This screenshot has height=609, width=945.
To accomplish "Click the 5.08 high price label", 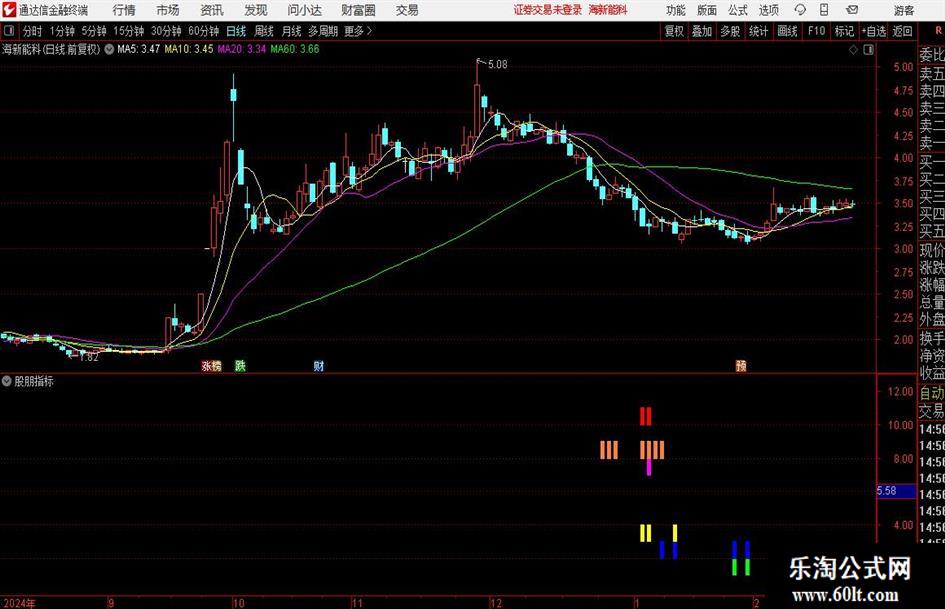I will pyautogui.click(x=497, y=64).
